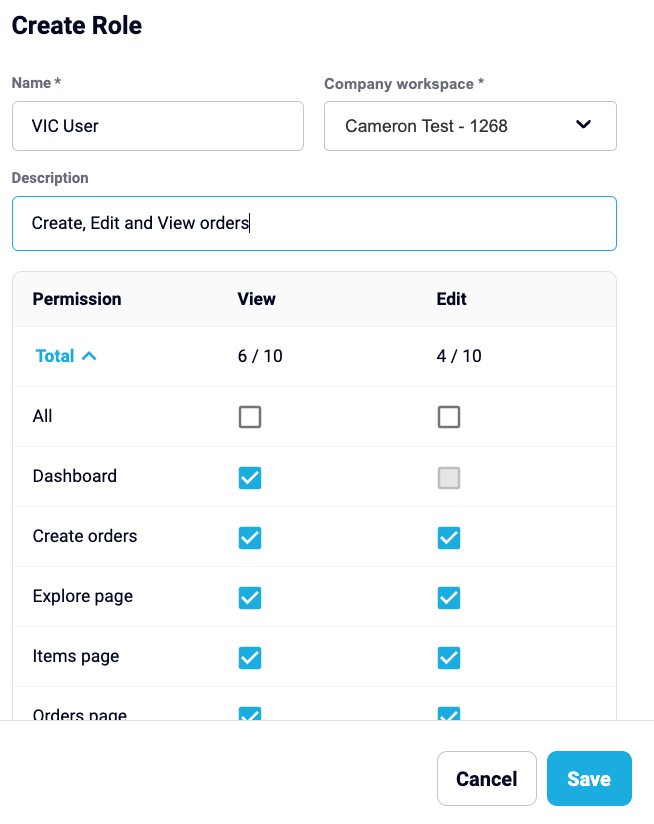
Task: Check the All View checkbox
Action: tap(250, 417)
